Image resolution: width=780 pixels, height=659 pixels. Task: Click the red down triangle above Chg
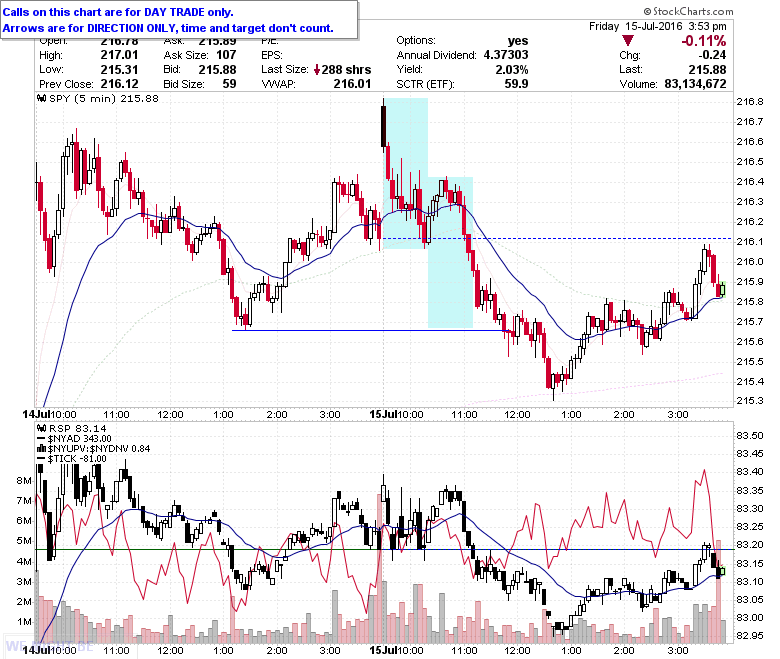coord(628,40)
